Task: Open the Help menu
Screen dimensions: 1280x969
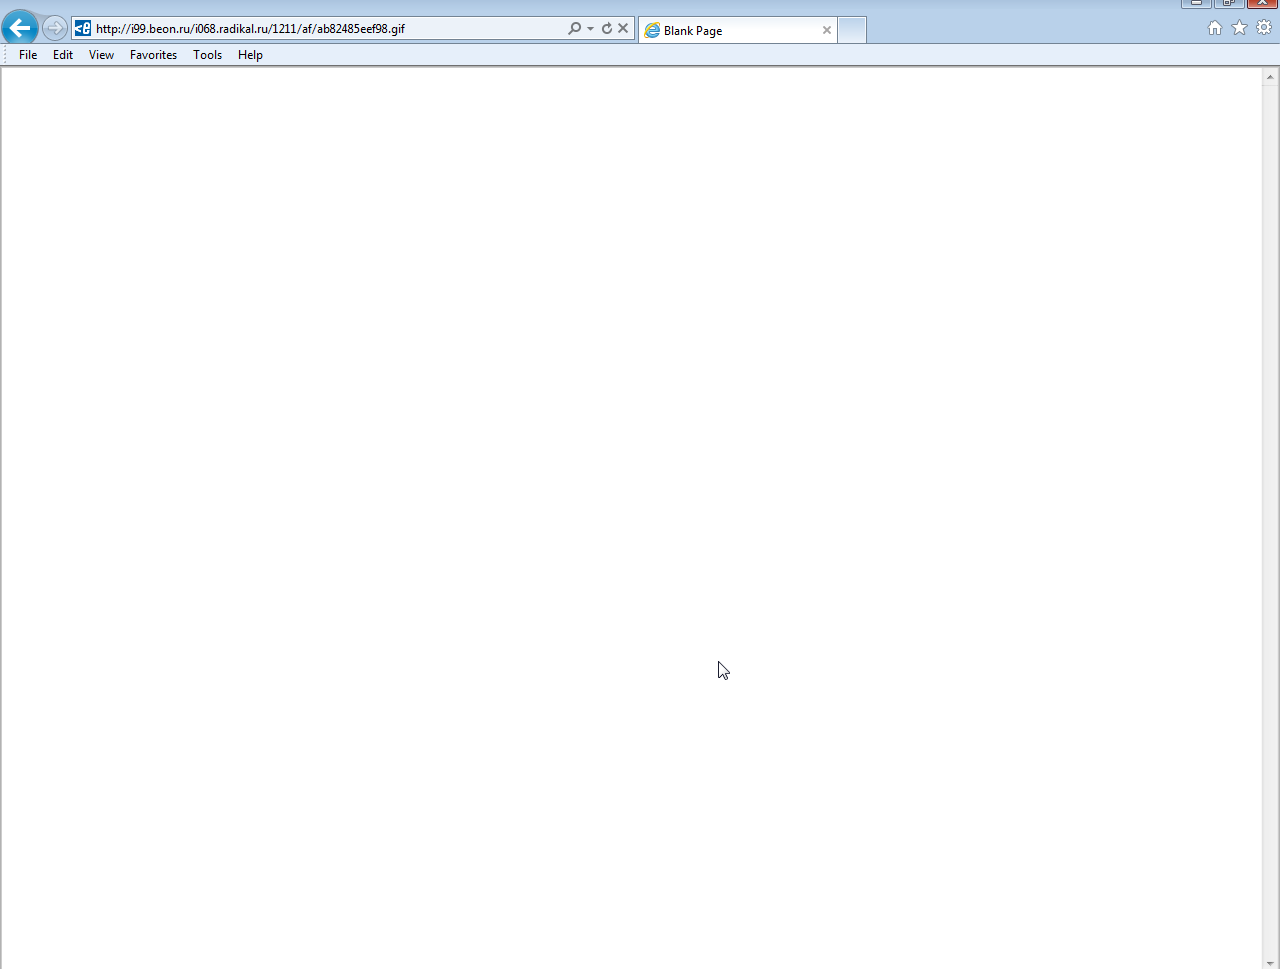Action: [250, 55]
